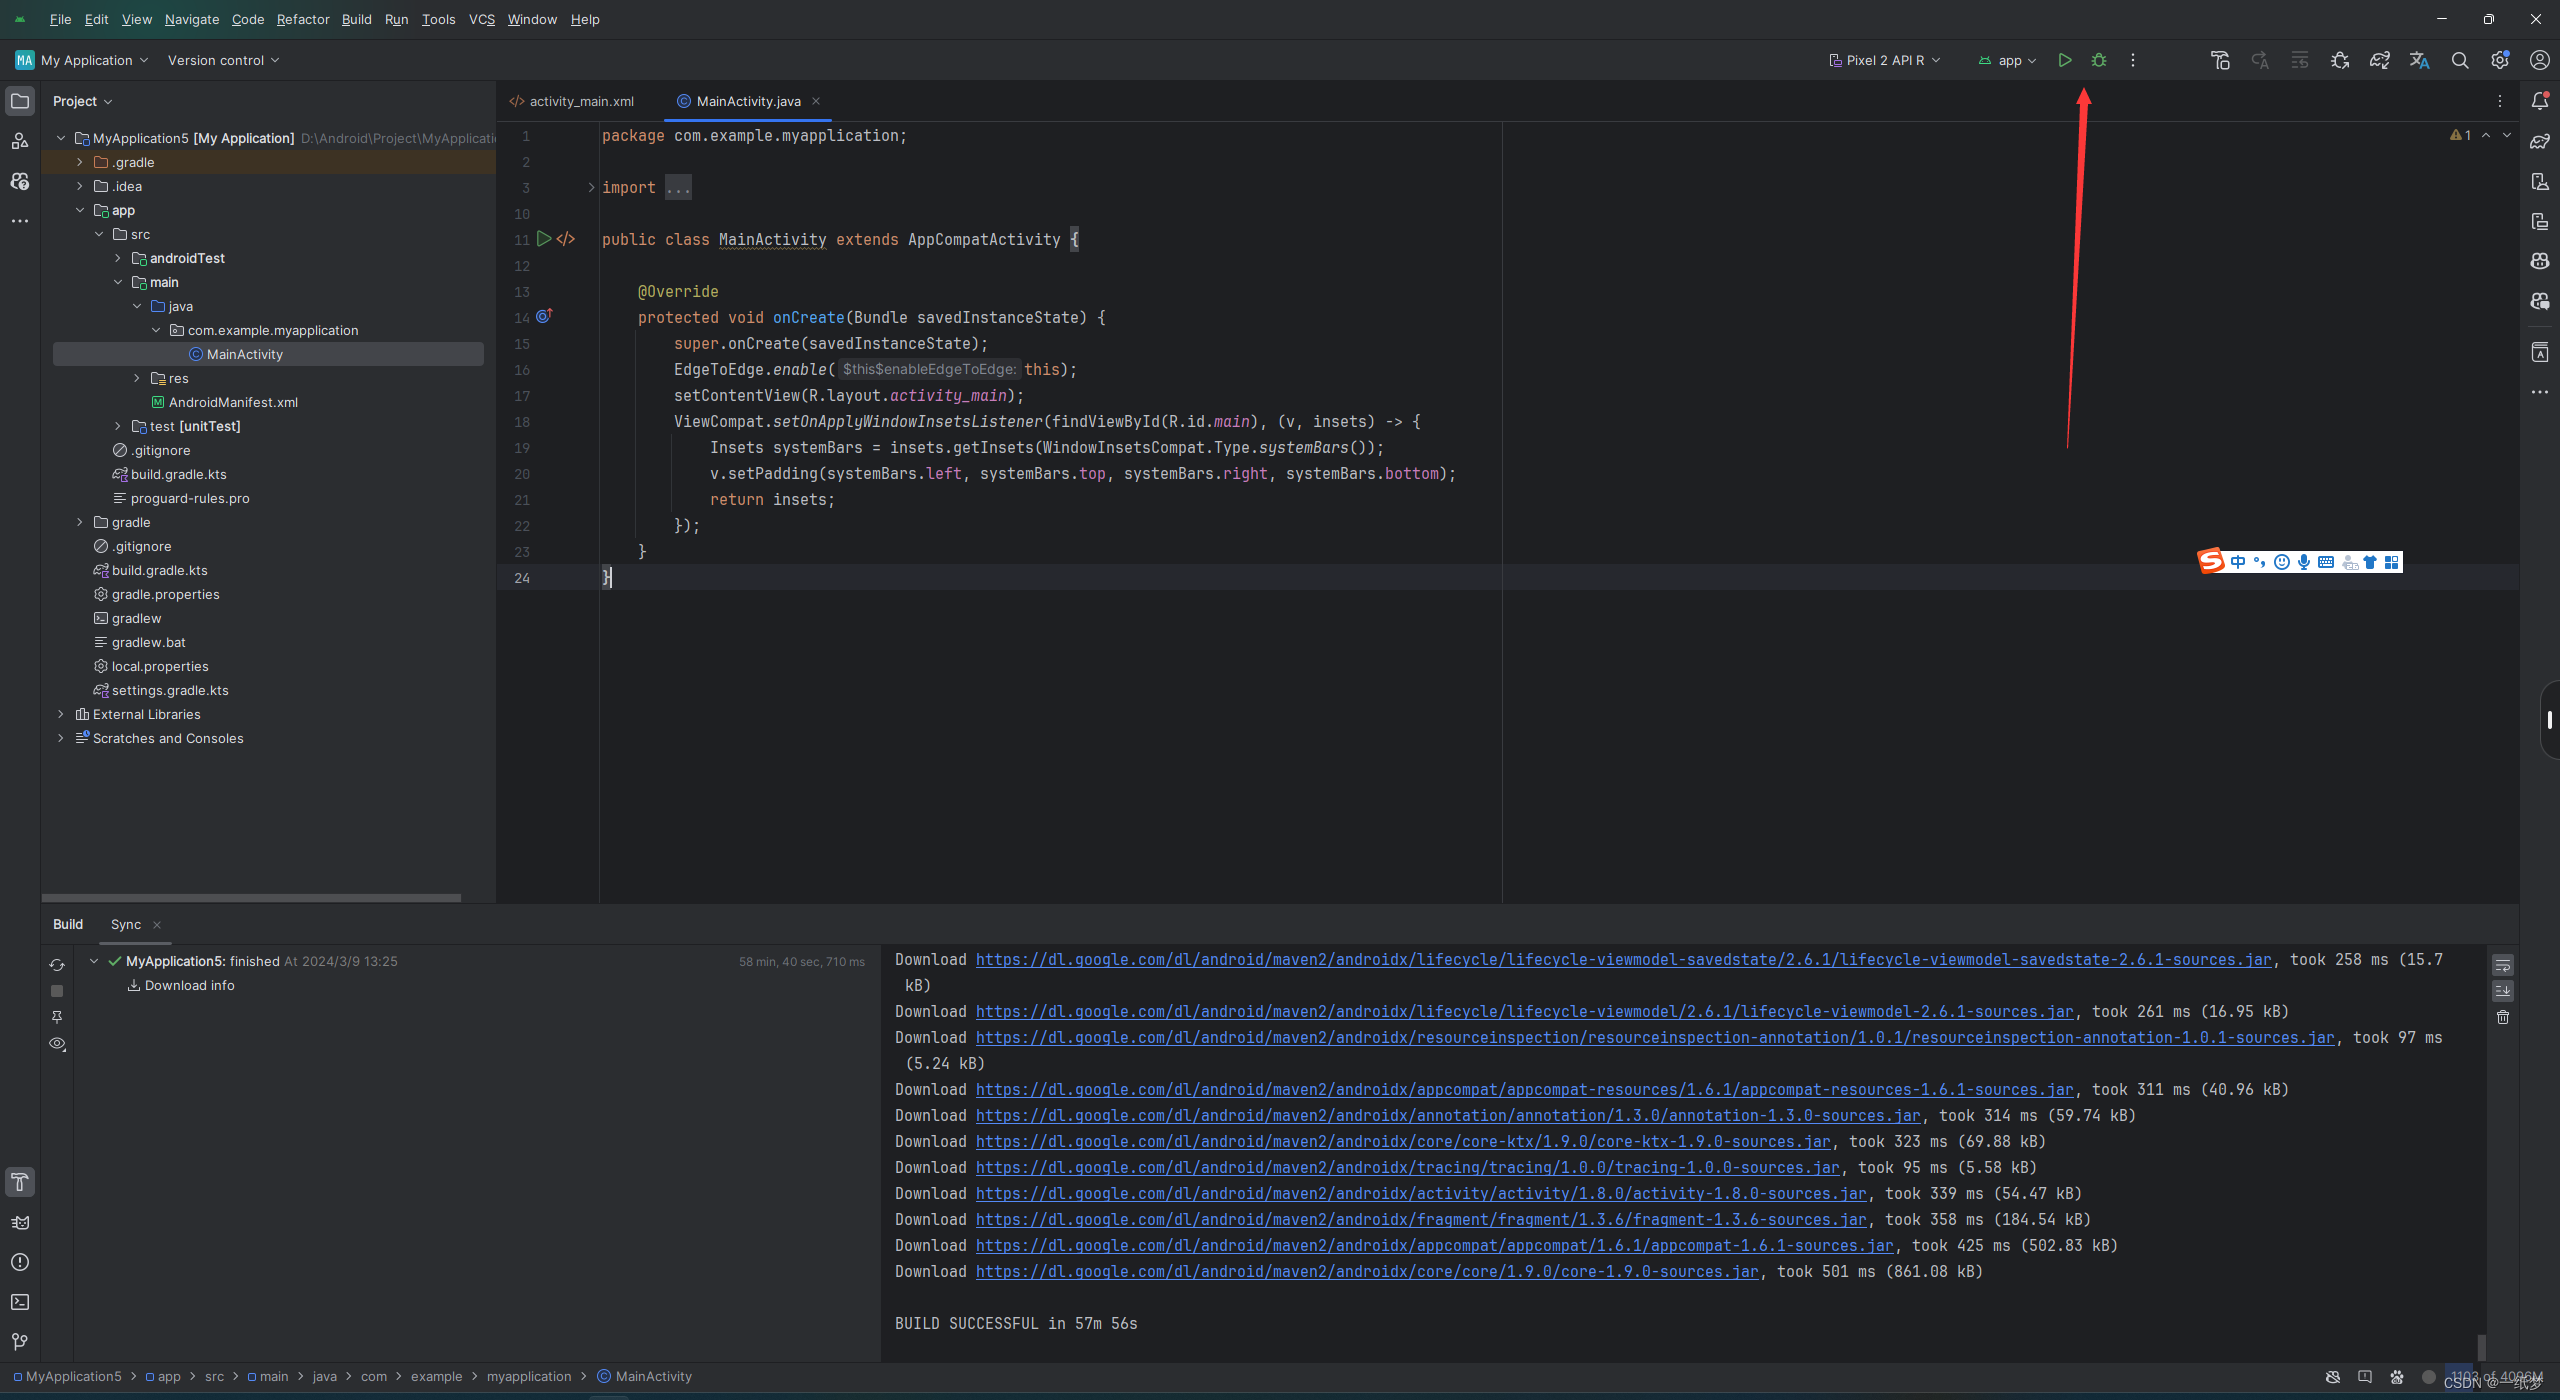The image size is (2560, 1400).
Task: Toggle soft-wrap in build output
Action: [2502, 966]
